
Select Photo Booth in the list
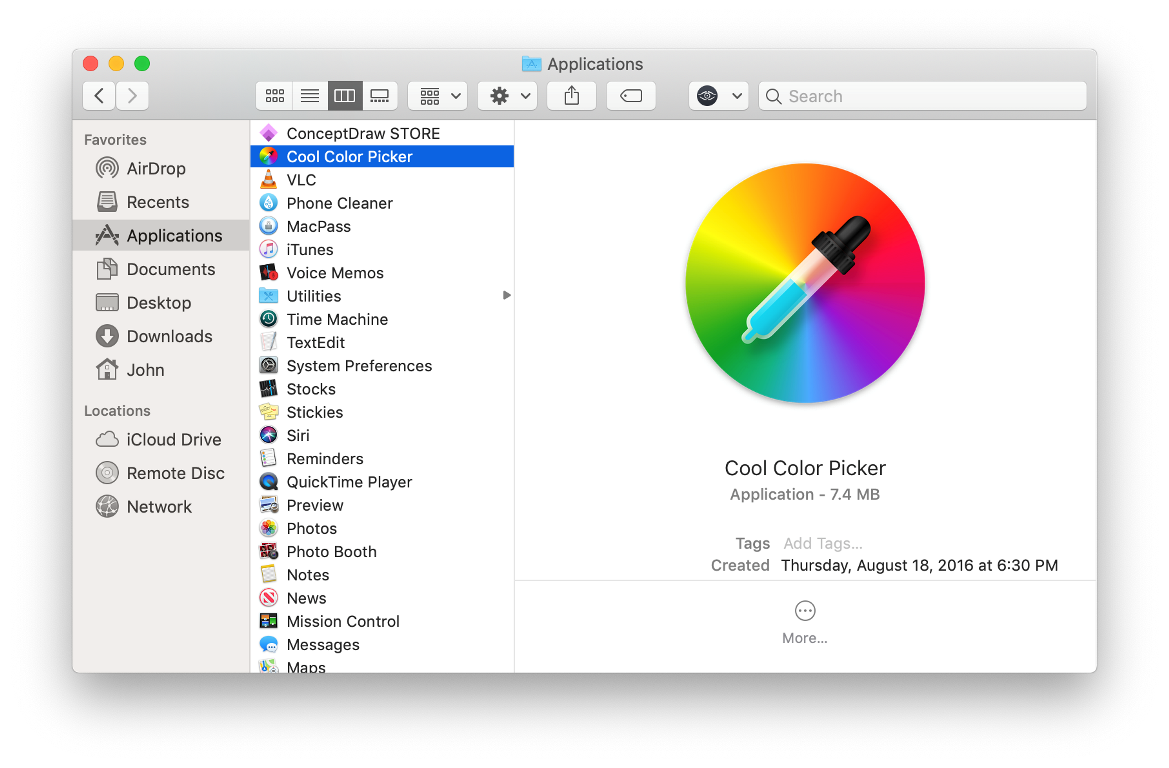point(382,552)
